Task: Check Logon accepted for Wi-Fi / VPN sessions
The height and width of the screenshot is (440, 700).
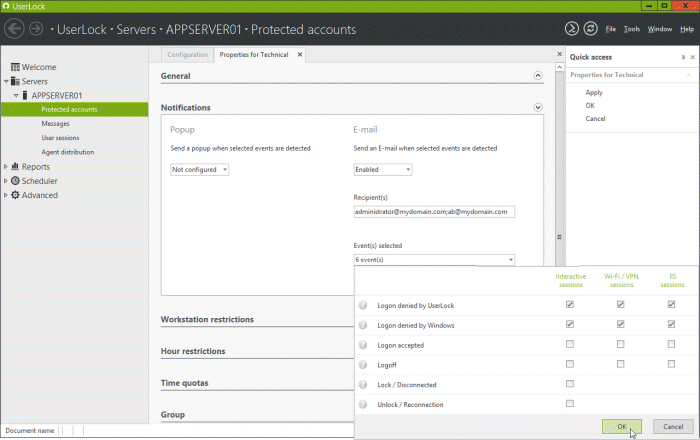Action: [x=621, y=344]
